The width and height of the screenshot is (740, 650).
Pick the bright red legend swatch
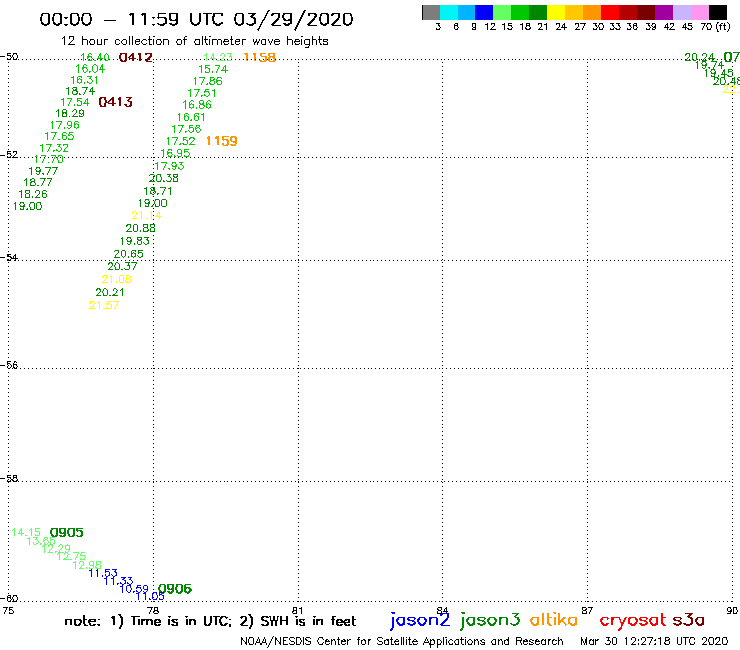(610, 12)
